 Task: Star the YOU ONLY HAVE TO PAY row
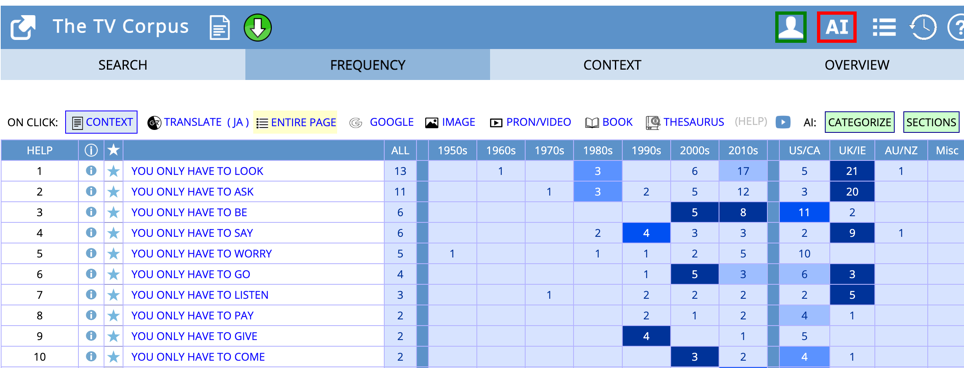tap(113, 315)
